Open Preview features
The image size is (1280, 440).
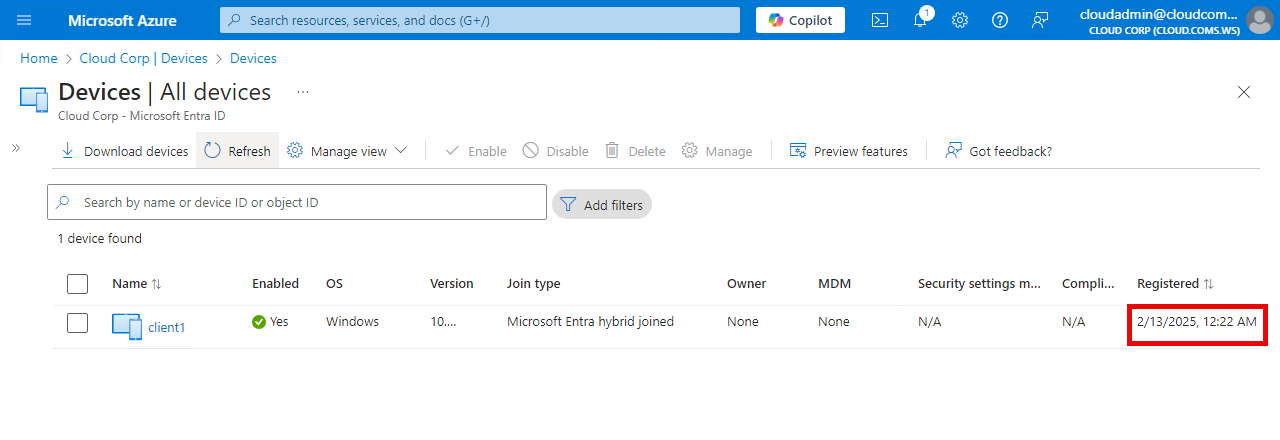849,151
